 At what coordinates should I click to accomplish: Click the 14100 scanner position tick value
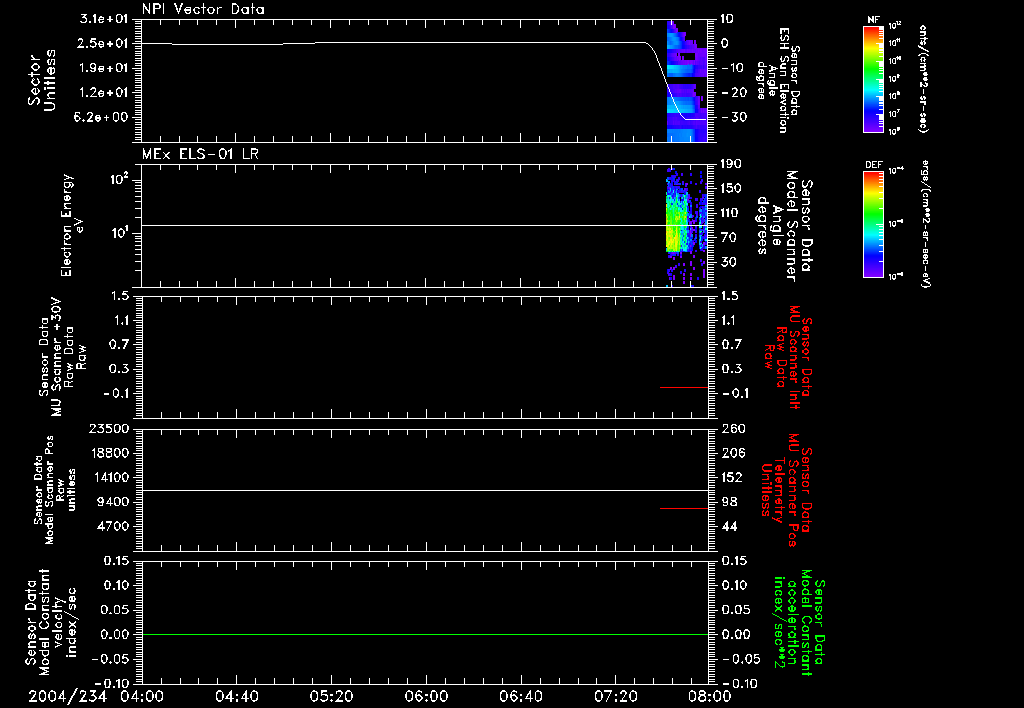point(108,477)
